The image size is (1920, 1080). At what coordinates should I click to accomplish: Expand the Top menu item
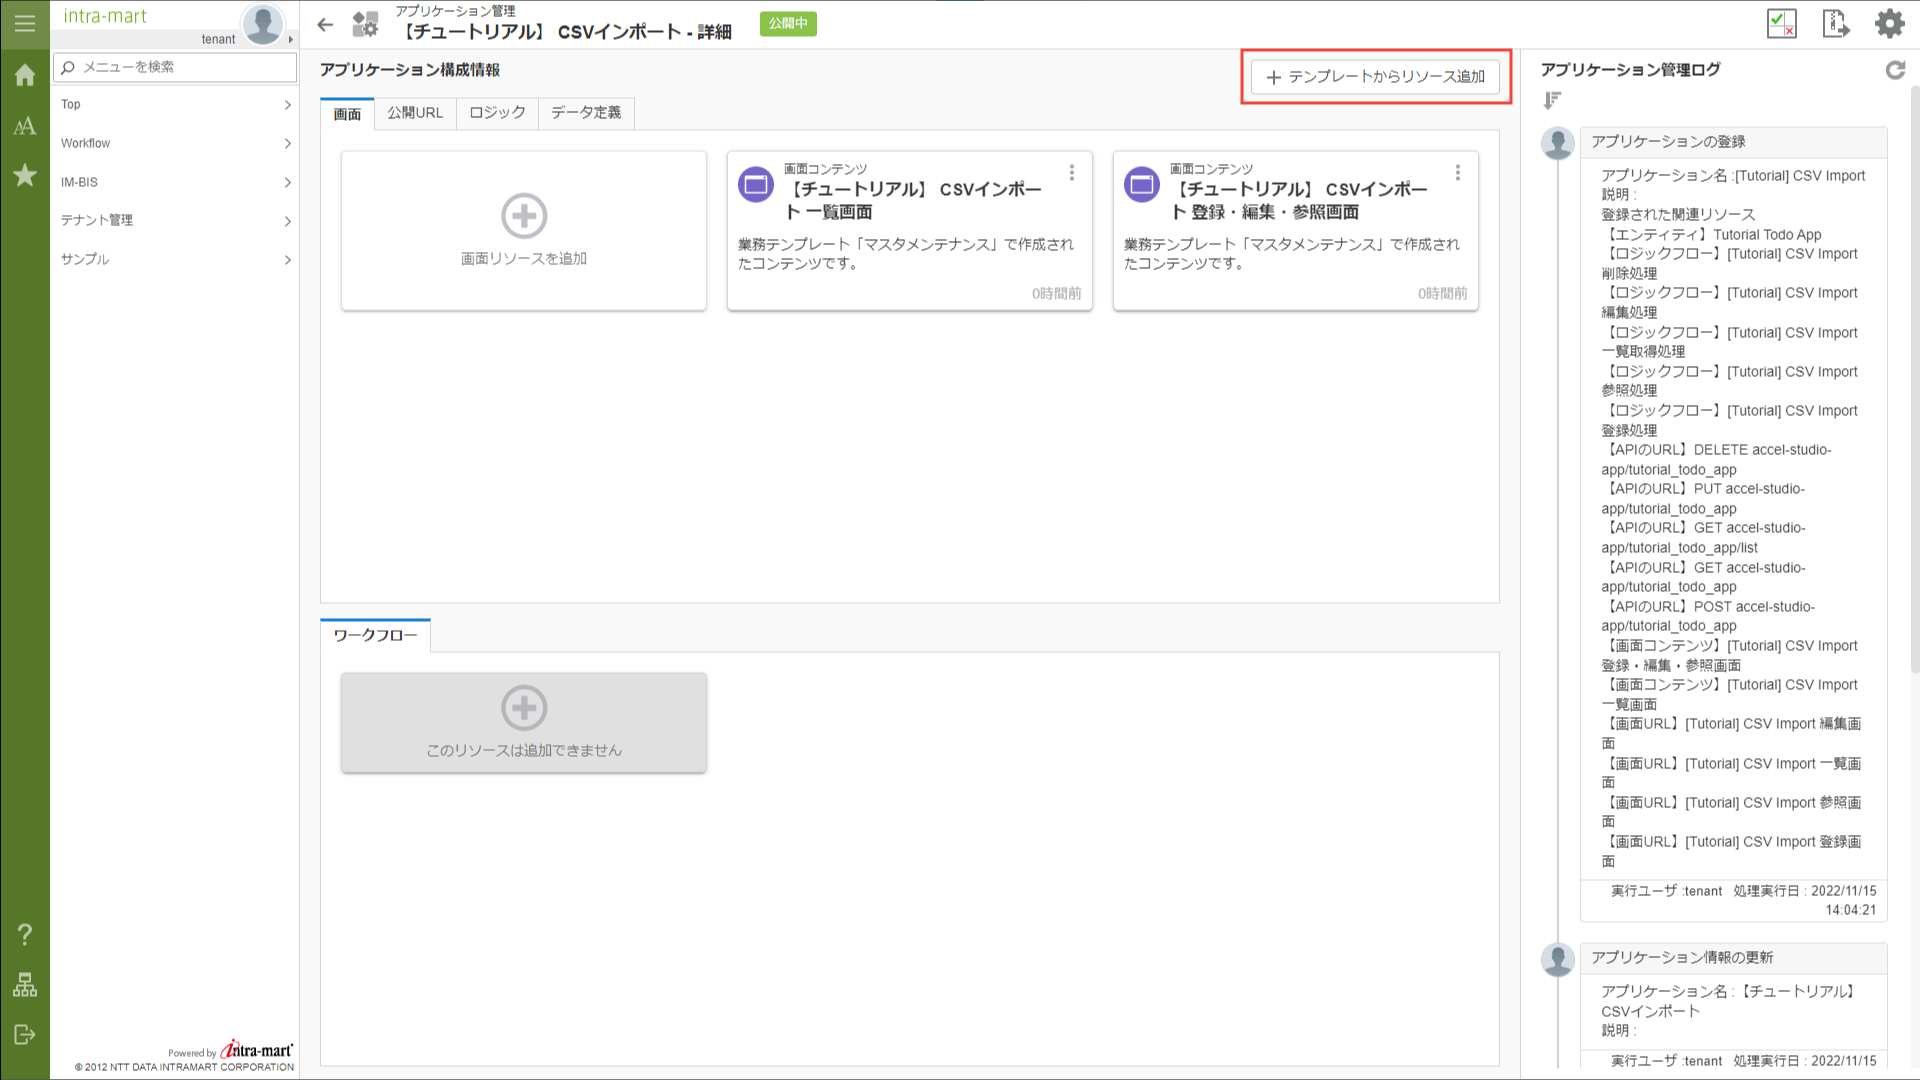pyautogui.click(x=175, y=105)
